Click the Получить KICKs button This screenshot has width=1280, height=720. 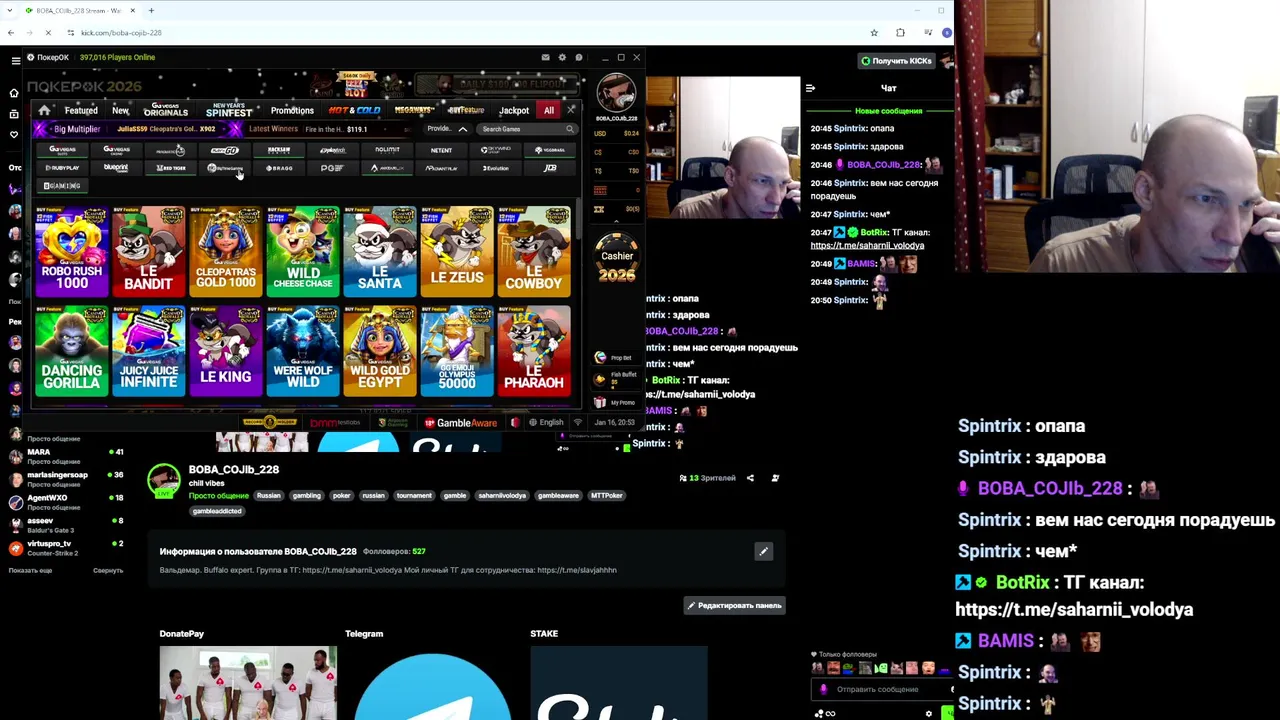(896, 61)
